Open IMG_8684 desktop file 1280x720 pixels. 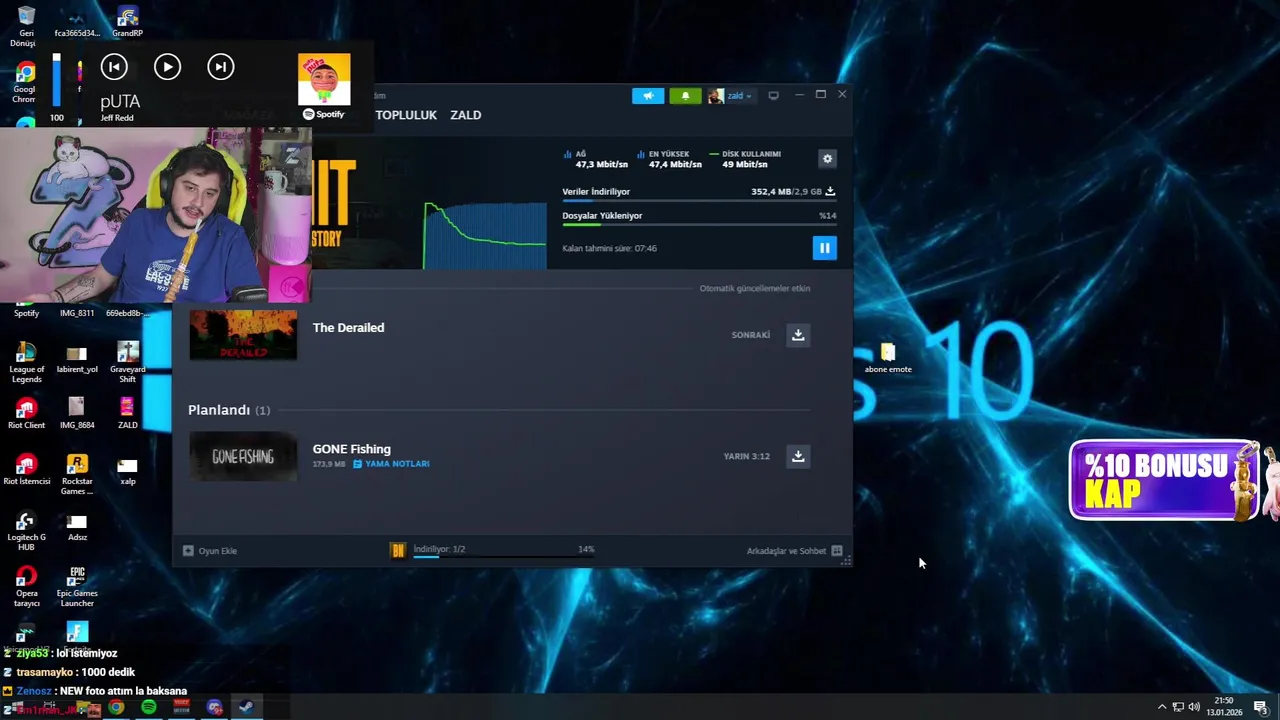tap(77, 414)
